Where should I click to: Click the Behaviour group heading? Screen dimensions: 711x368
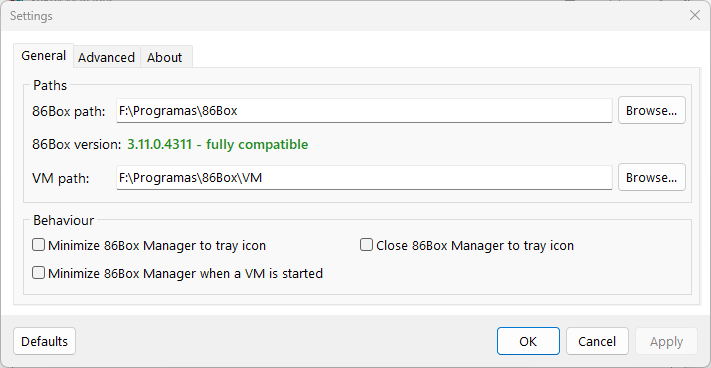(x=63, y=220)
